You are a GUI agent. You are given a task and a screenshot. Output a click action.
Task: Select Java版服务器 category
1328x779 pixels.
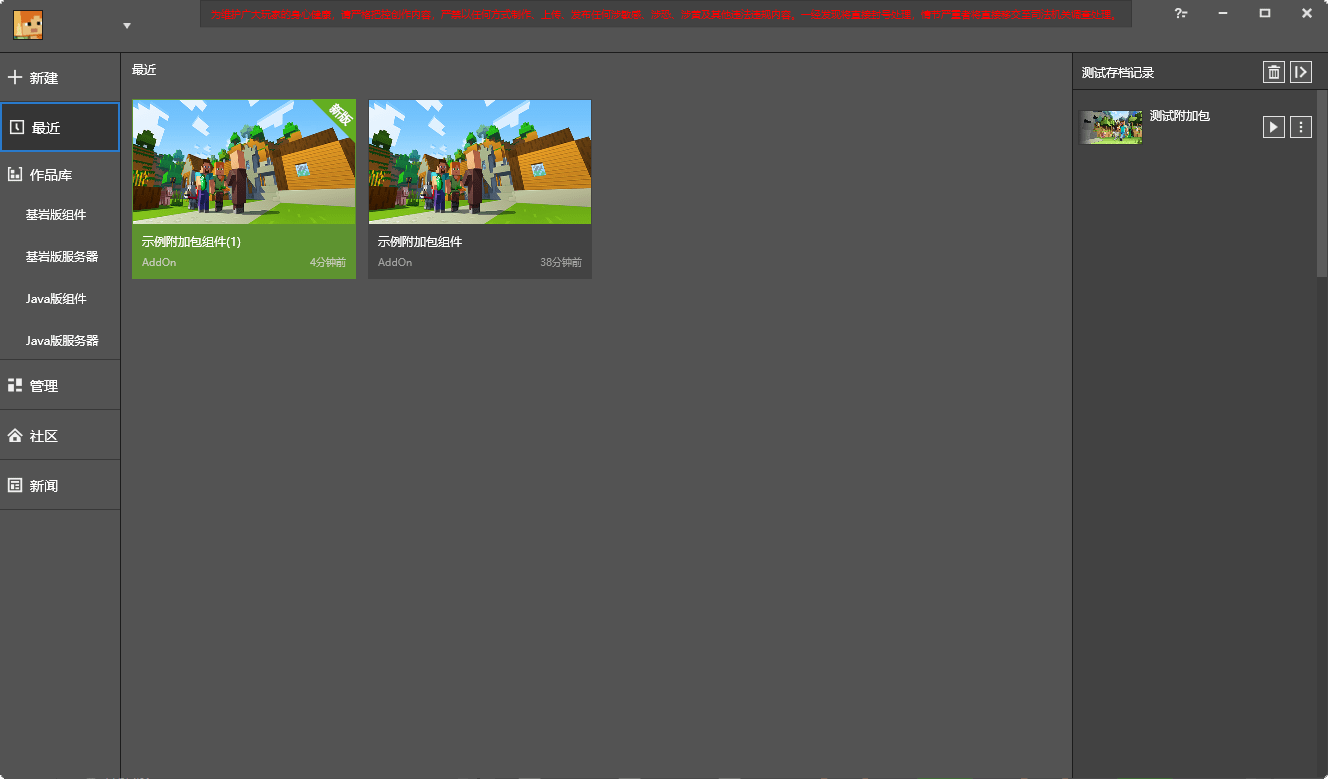coord(62,341)
